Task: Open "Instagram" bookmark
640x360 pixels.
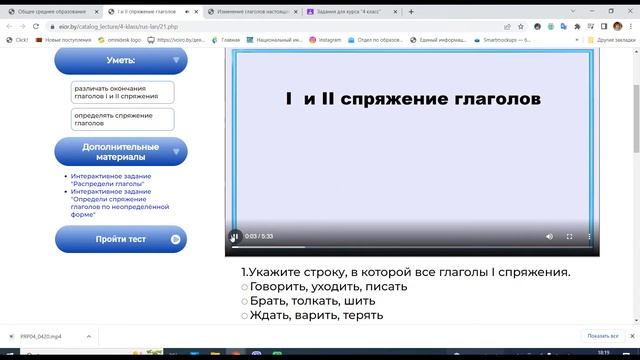Action: 325,40
